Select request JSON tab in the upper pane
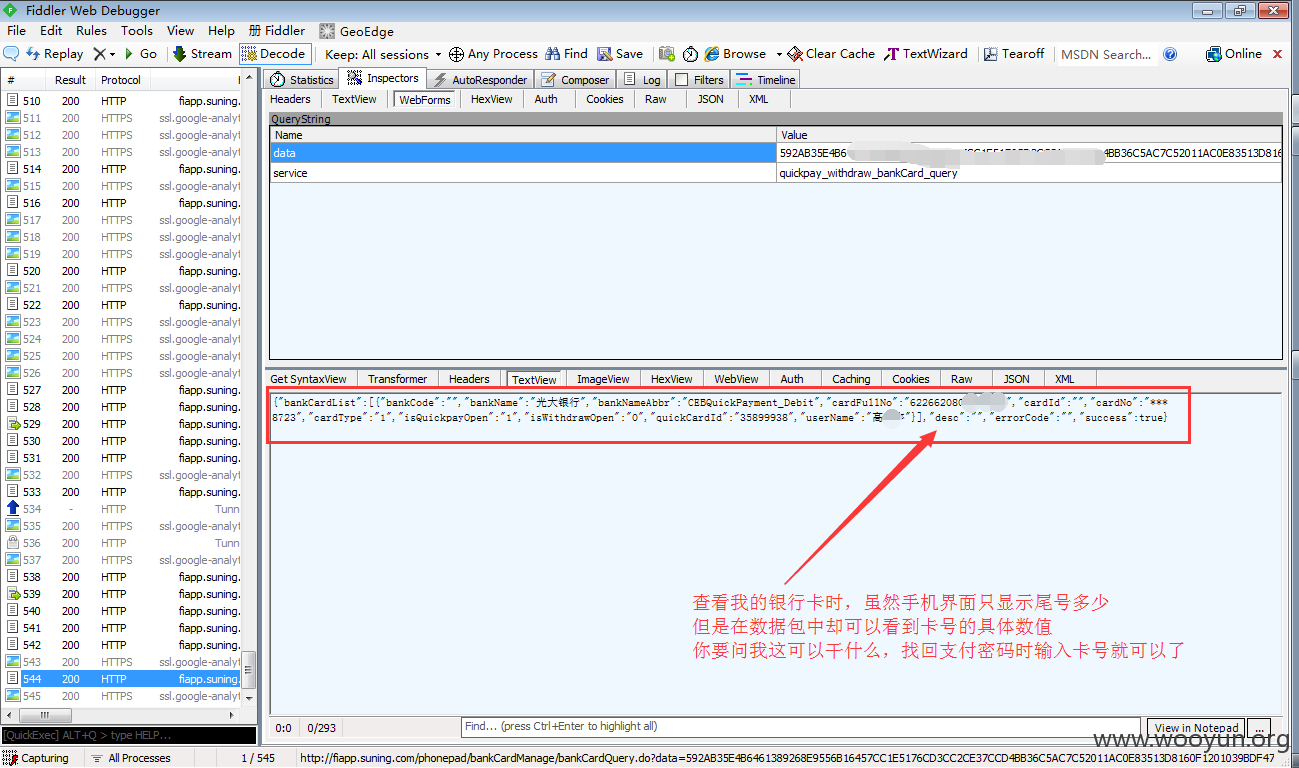Screen dimensions: 1299x768 [x=710, y=99]
